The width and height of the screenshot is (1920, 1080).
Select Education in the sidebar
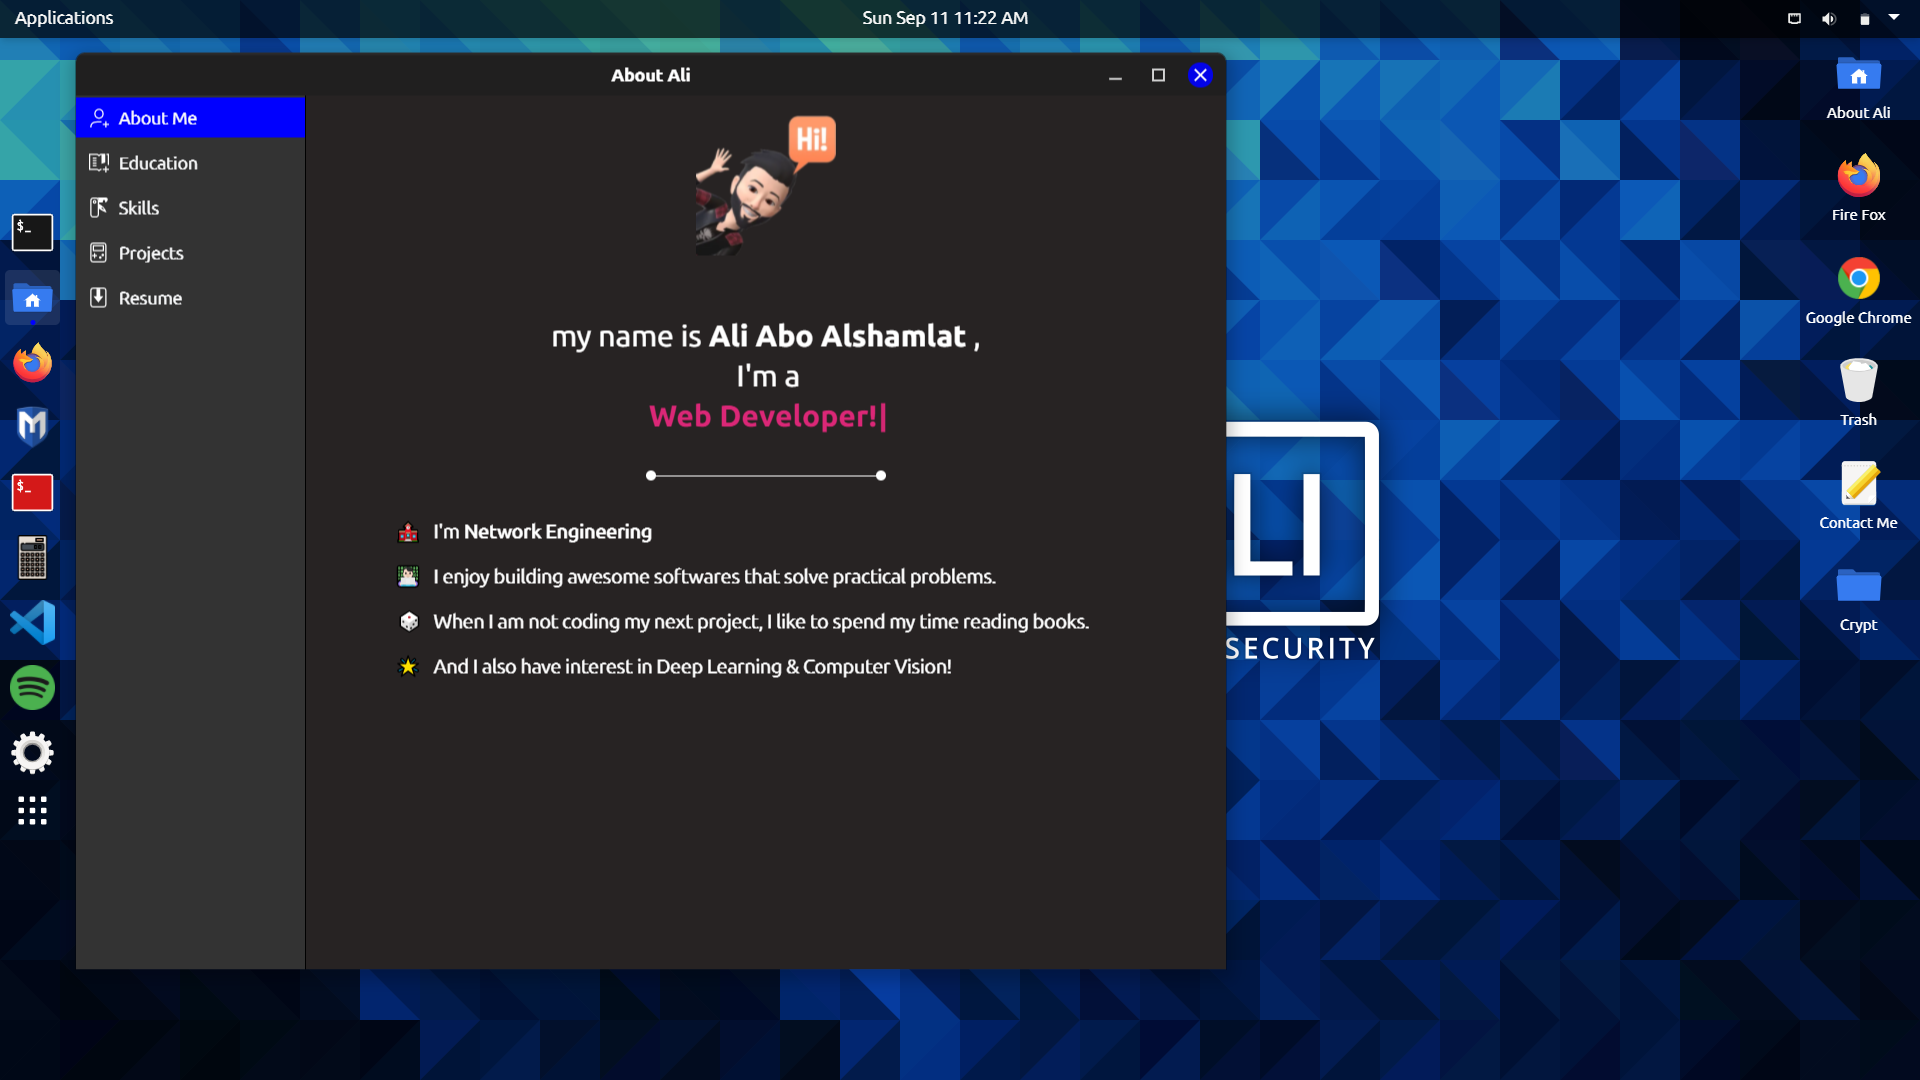[157, 162]
